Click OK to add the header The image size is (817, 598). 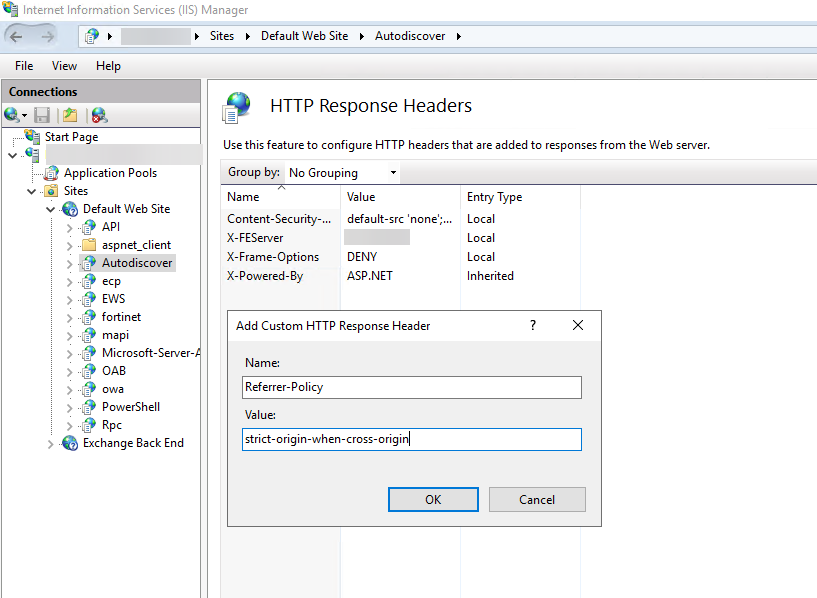432,500
